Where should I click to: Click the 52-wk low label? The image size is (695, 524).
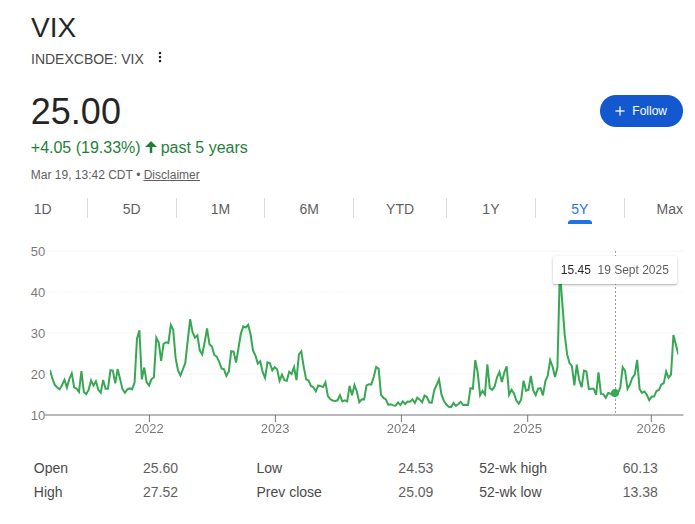510,492
